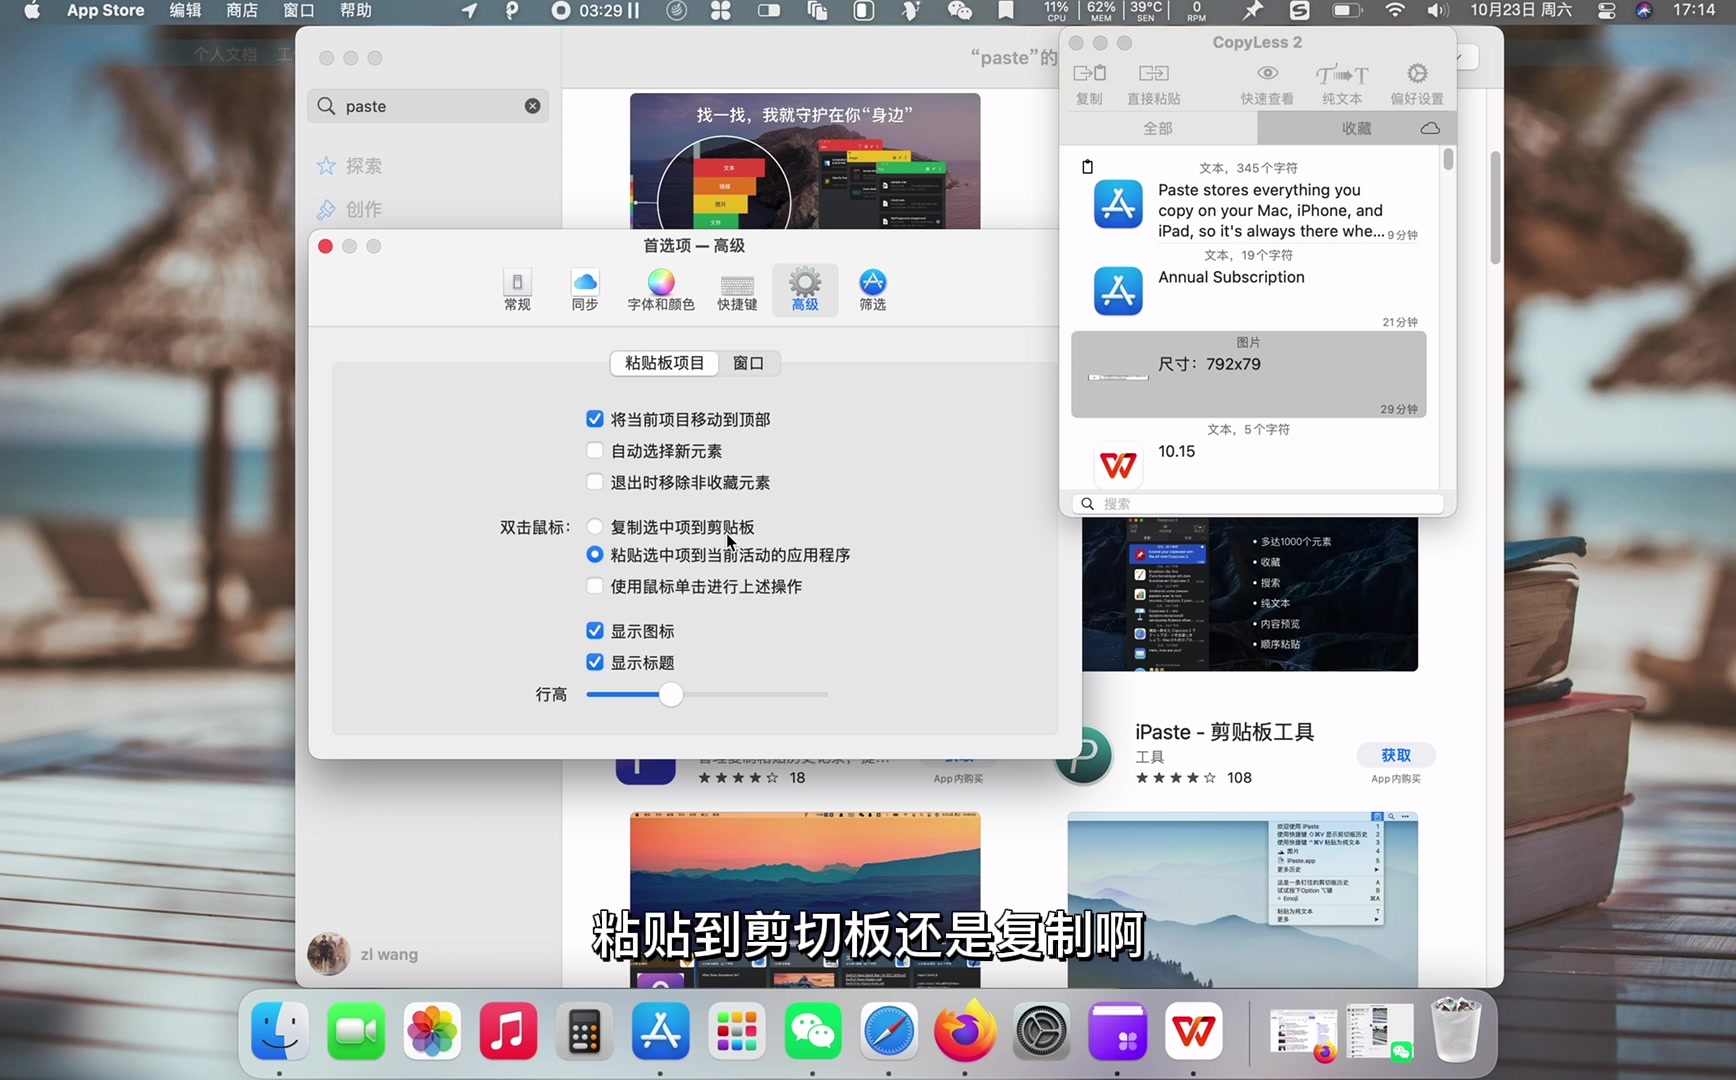Open the App Store menu in menu bar
The width and height of the screenshot is (1736, 1080).
(x=105, y=11)
